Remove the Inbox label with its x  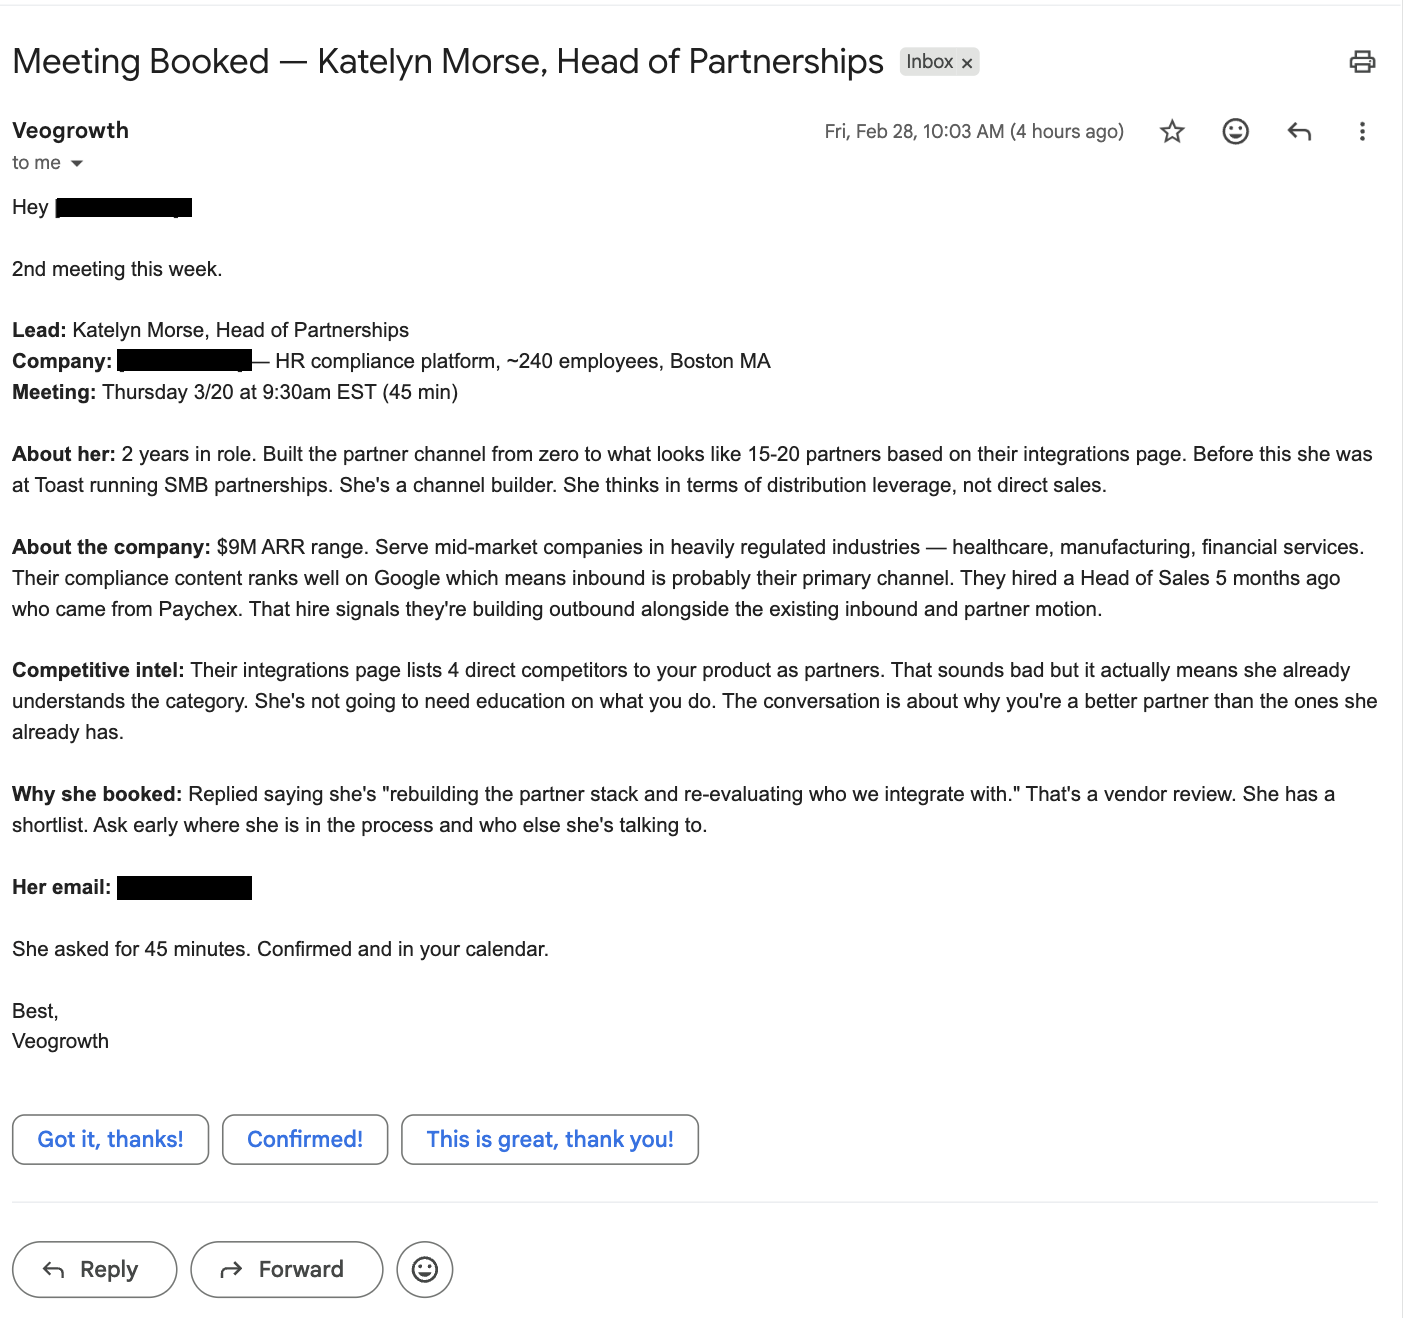tap(967, 62)
